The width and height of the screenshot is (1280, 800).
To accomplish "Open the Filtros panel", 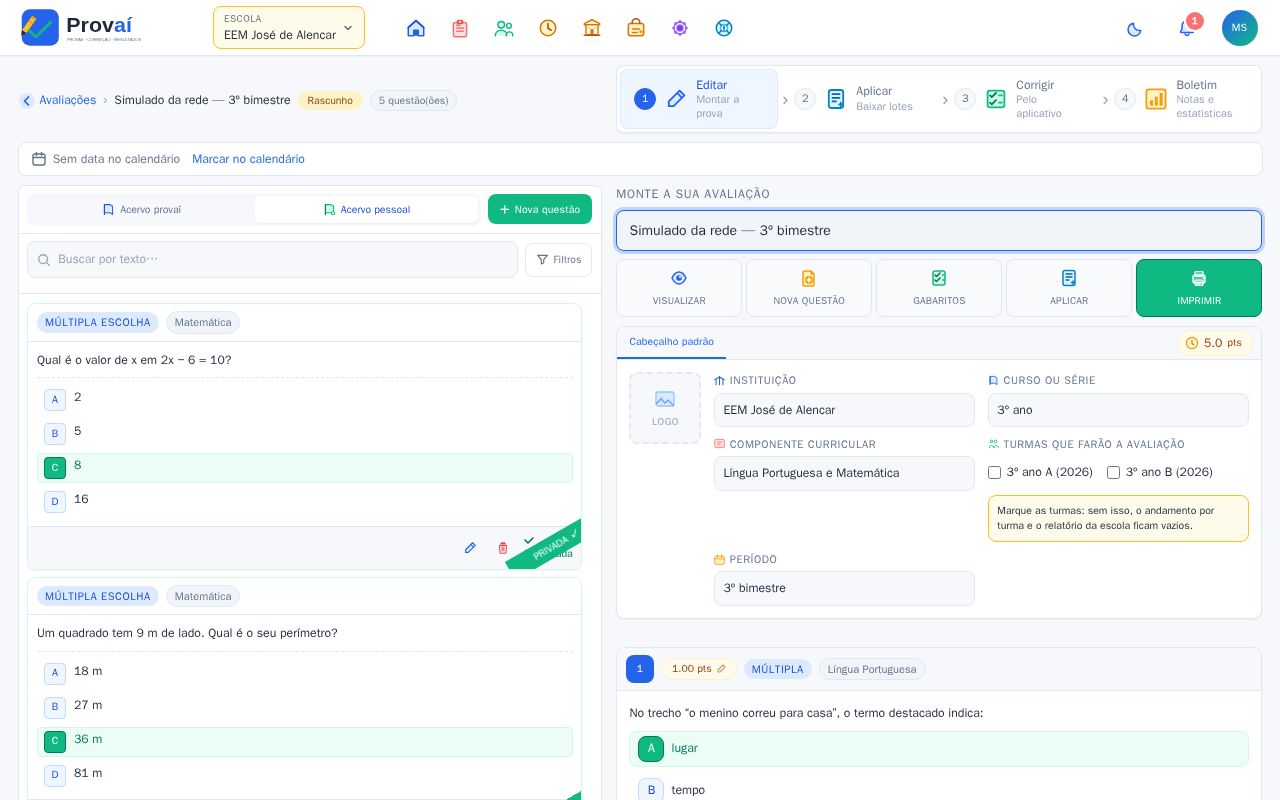I will pos(558,260).
